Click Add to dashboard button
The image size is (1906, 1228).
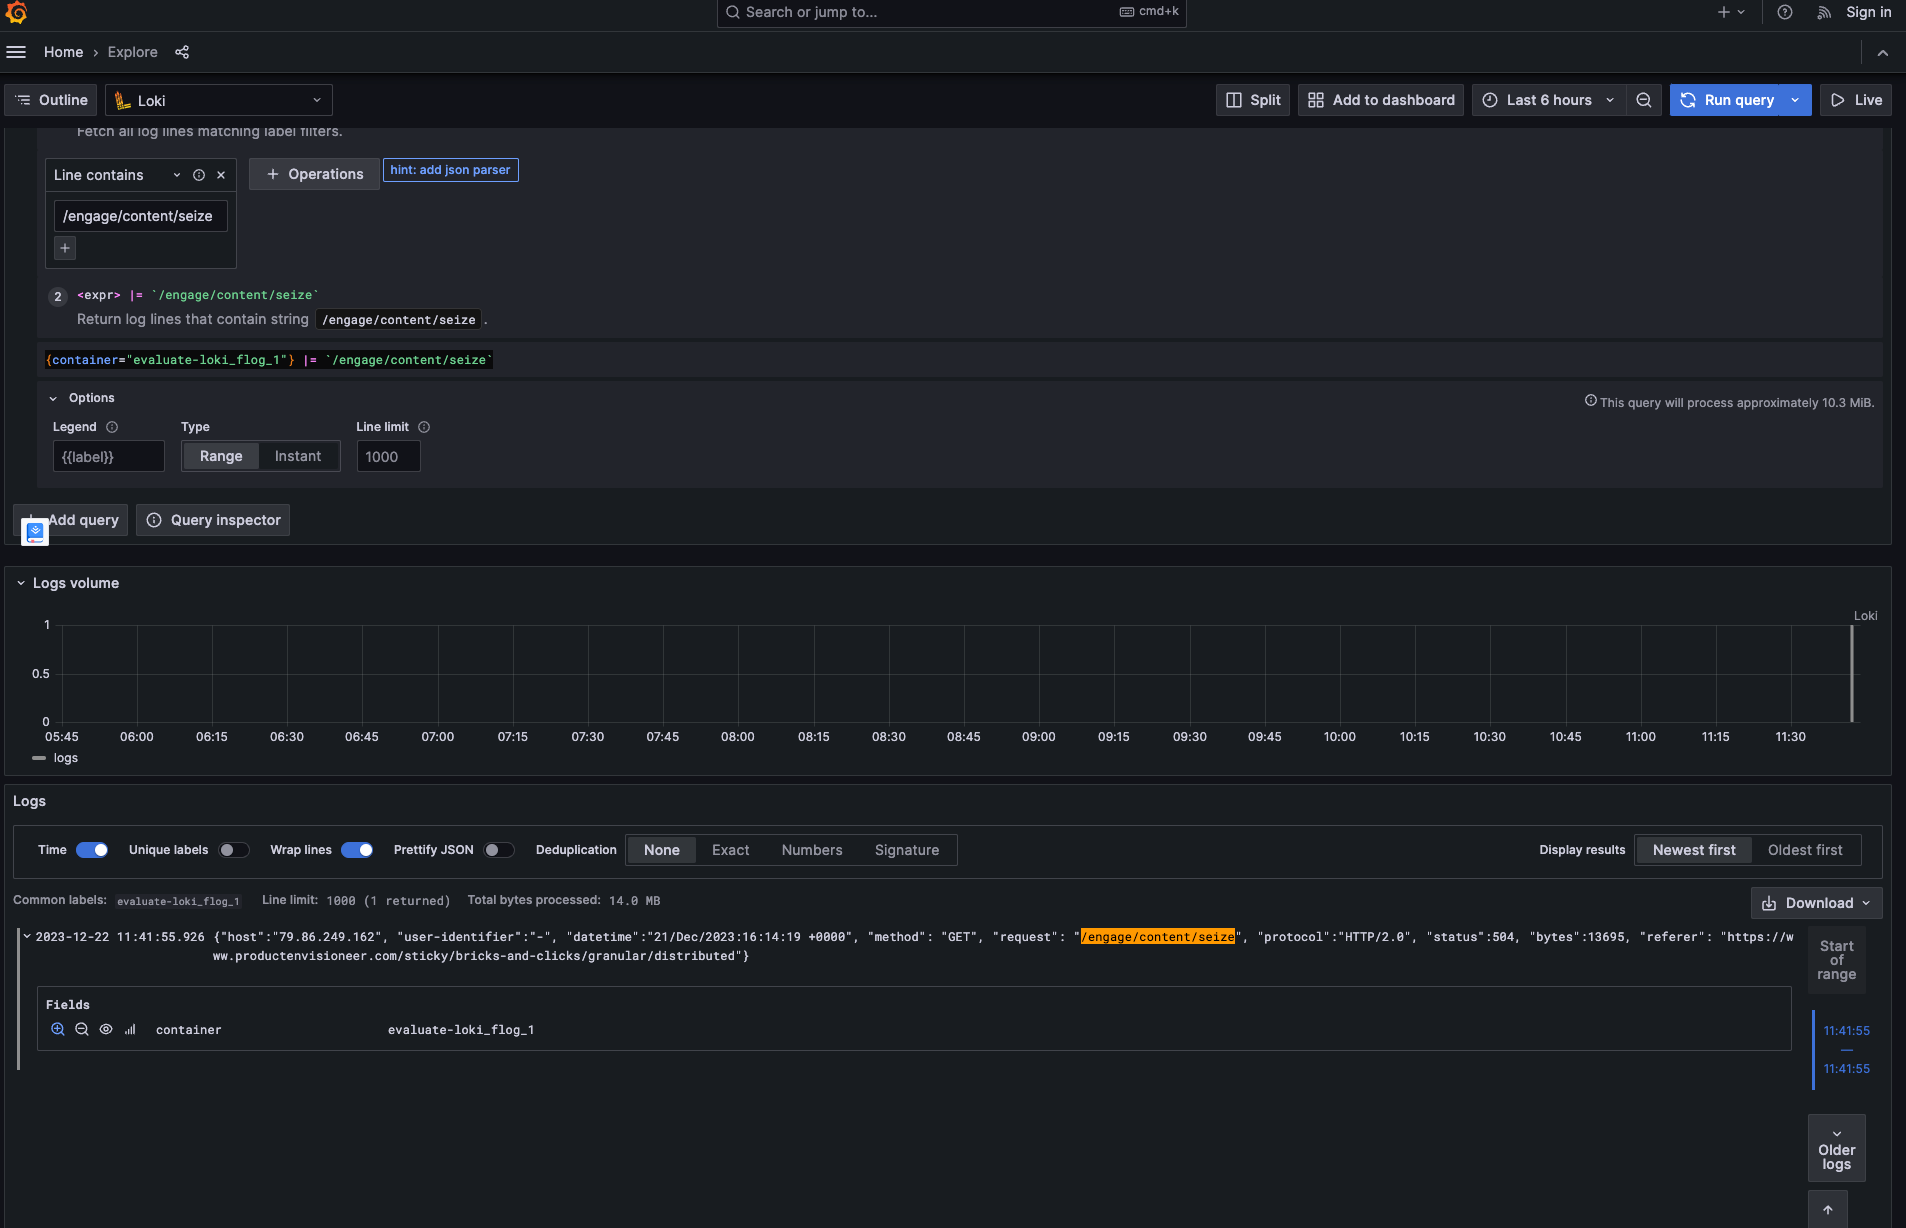1381,100
